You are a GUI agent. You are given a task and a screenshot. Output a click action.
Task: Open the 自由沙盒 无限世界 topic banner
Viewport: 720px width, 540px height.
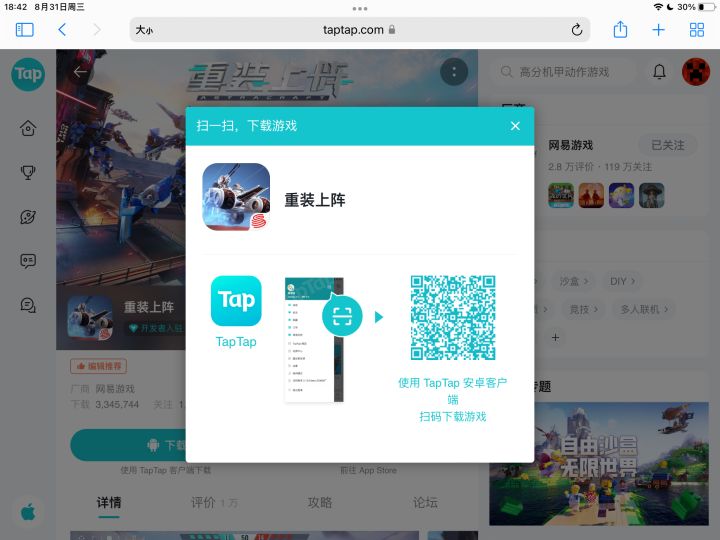(599, 464)
